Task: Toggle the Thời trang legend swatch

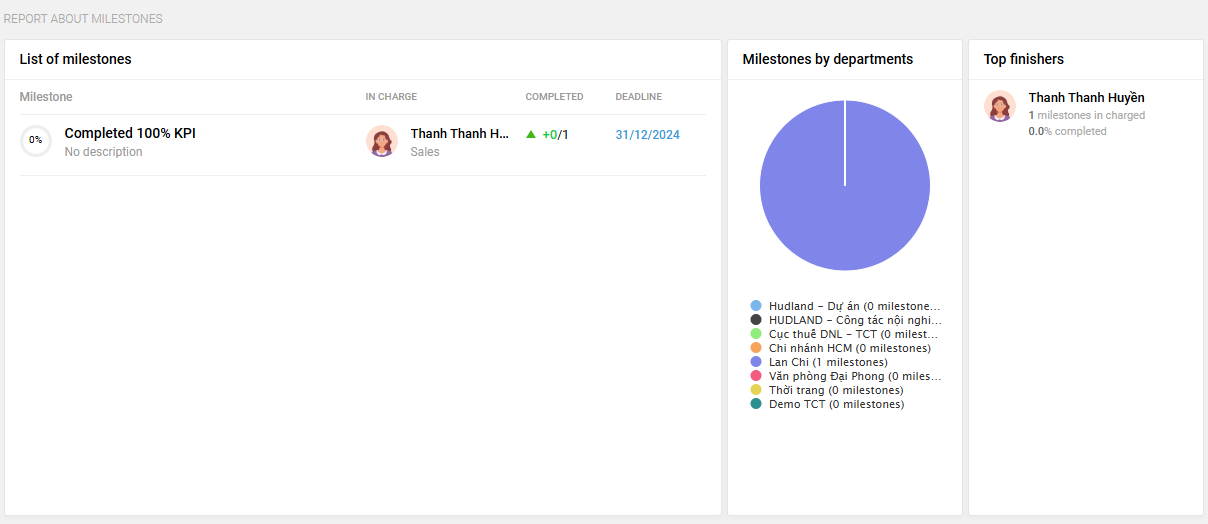Action: pyautogui.click(x=756, y=390)
